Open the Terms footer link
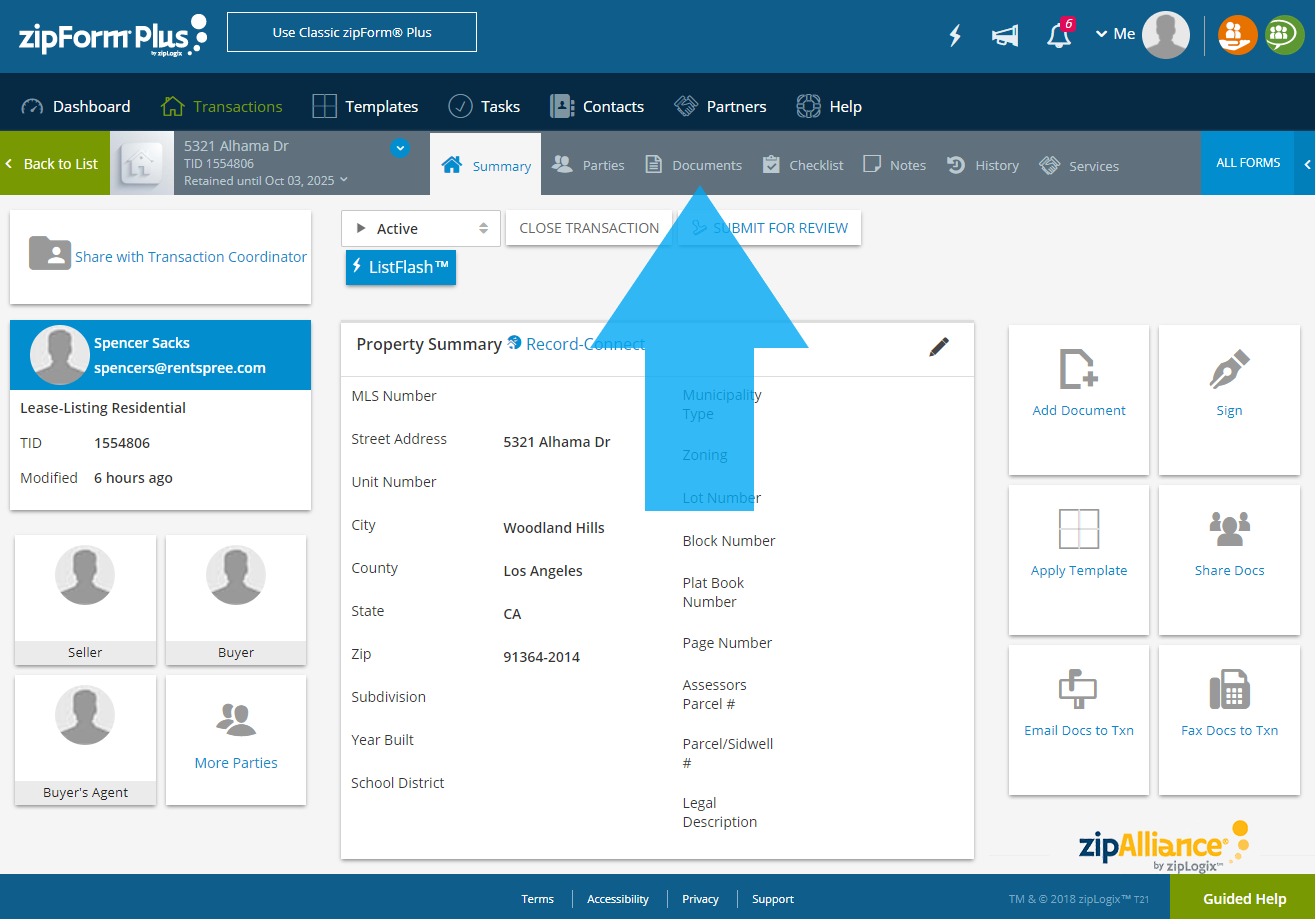 coord(537,899)
